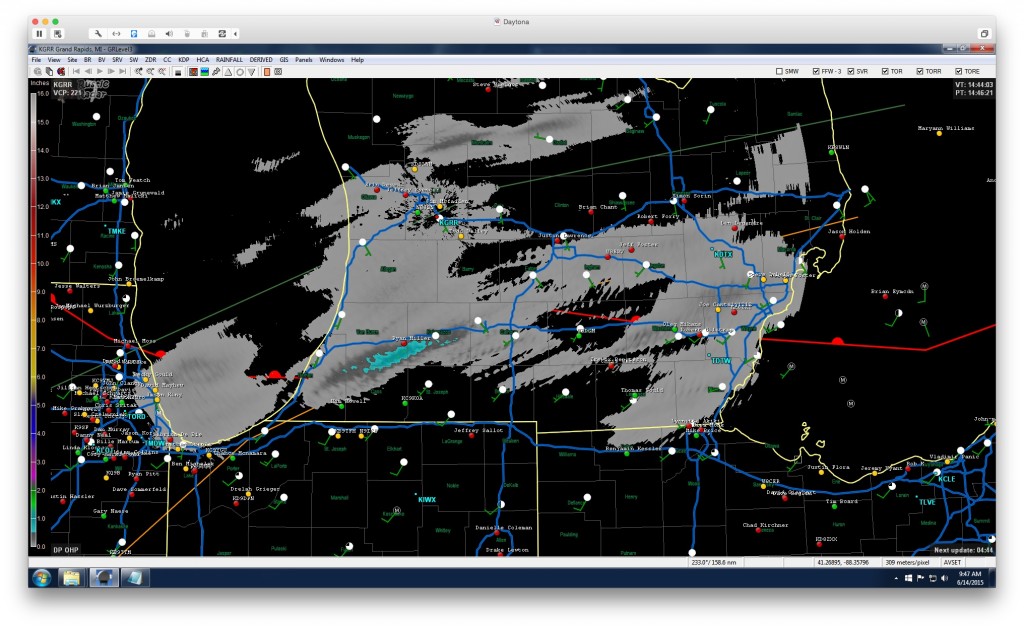Toggle the triangle marker toolbar icon
Image resolution: width=1024 pixels, height=628 pixels.
coord(228,71)
